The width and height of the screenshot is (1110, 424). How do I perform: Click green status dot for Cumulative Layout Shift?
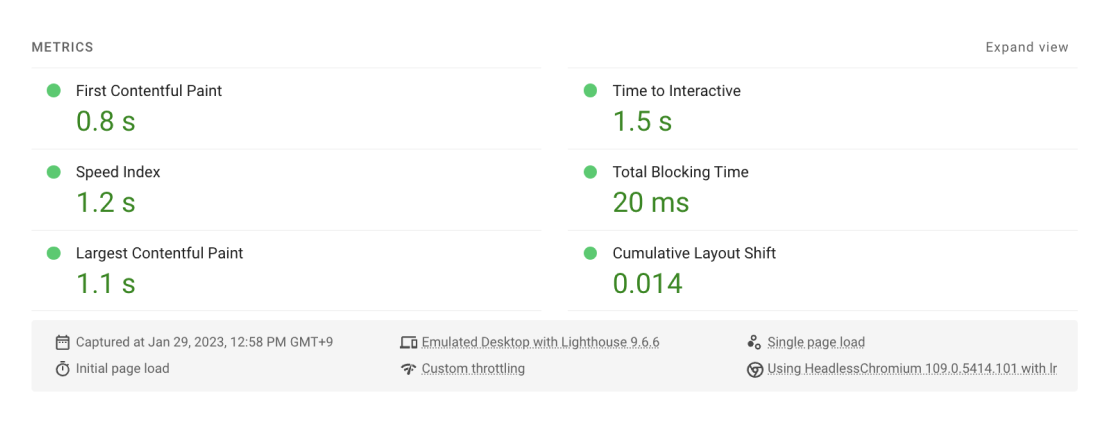pyautogui.click(x=590, y=253)
